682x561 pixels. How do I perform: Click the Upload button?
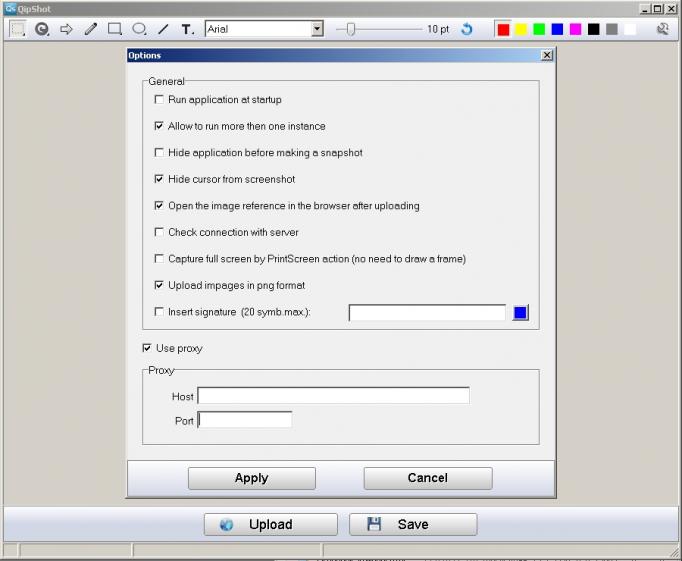[271, 524]
